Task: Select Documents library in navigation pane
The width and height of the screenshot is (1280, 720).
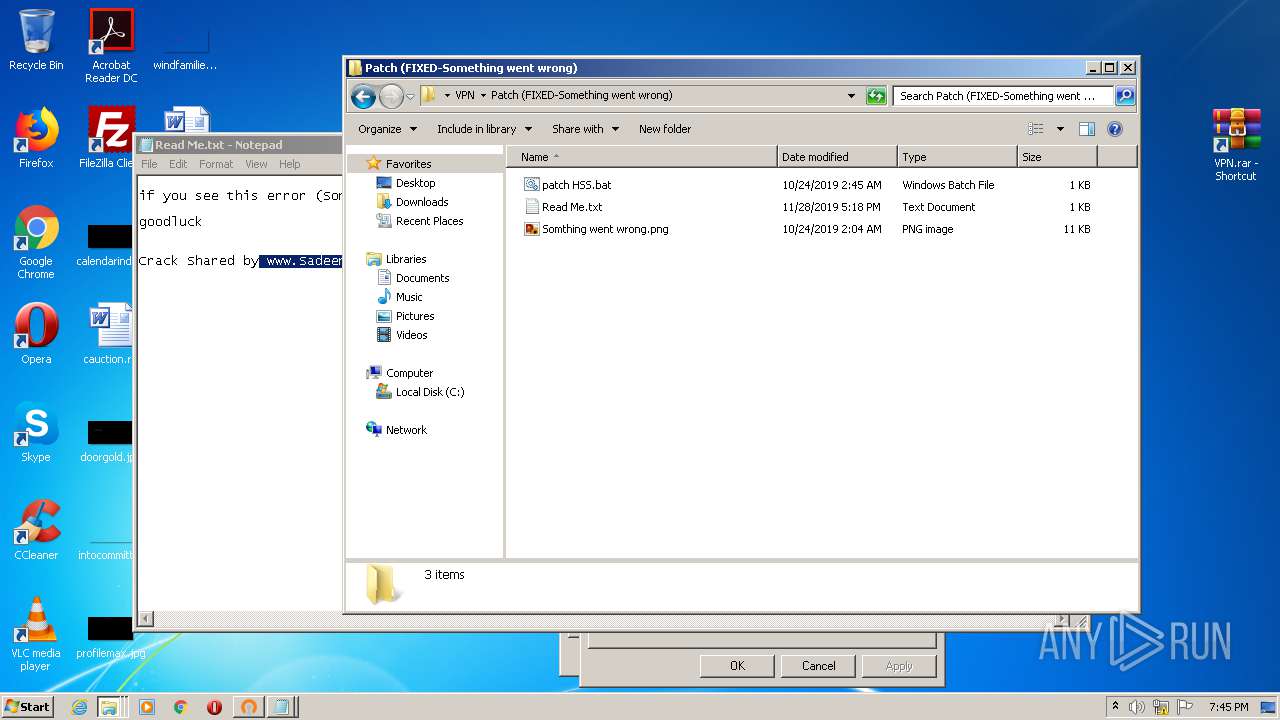Action: [422, 278]
